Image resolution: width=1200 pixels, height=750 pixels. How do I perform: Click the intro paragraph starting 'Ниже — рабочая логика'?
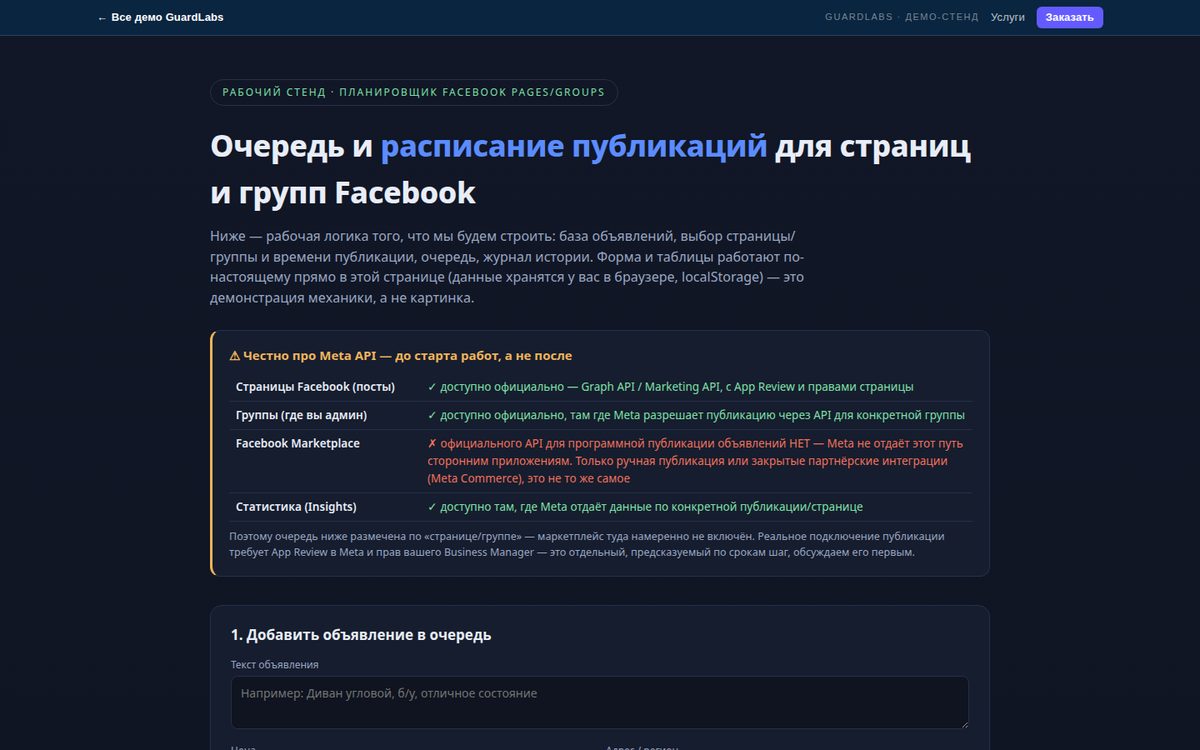point(507,267)
